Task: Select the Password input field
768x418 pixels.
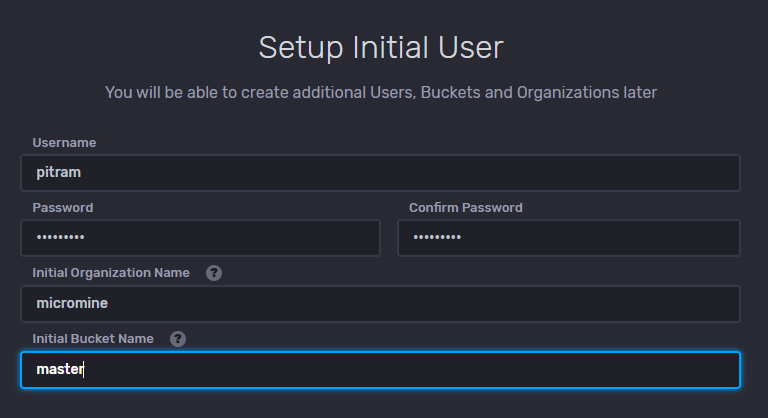Action: click(200, 238)
